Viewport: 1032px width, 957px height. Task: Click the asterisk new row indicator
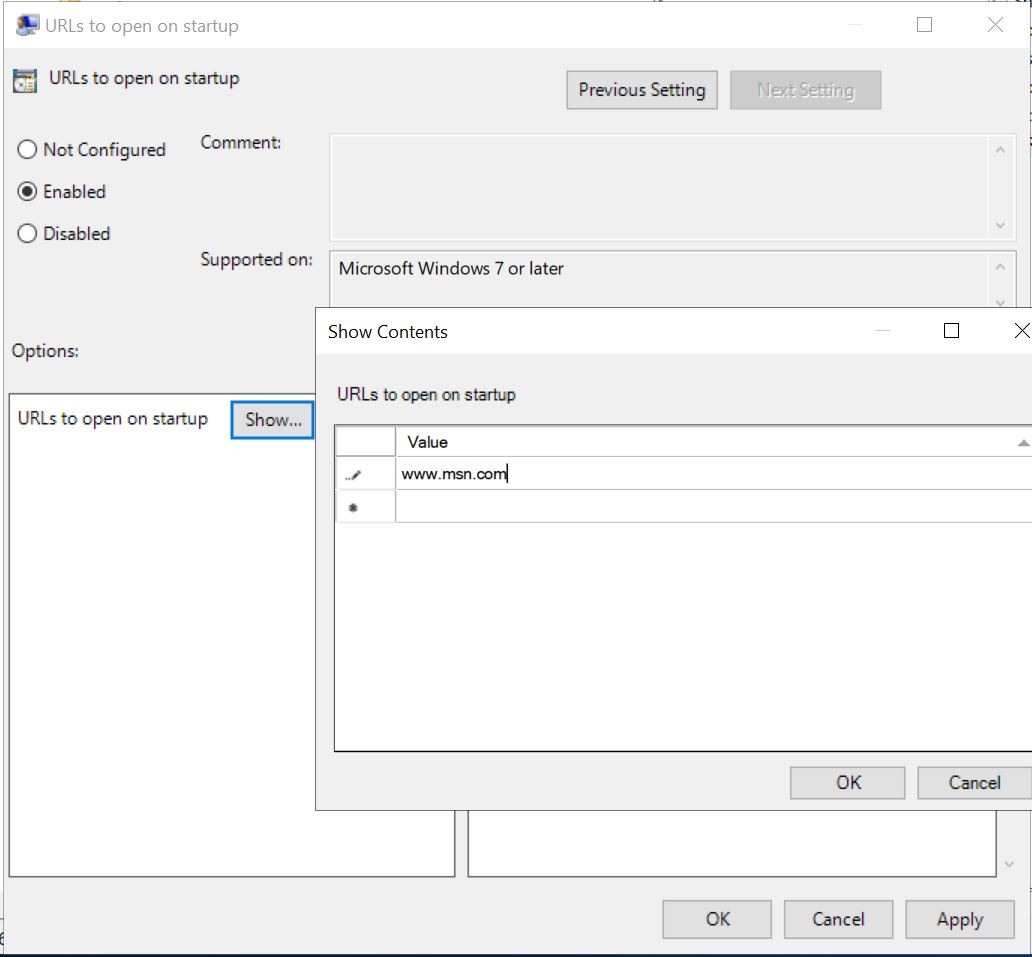(x=353, y=508)
